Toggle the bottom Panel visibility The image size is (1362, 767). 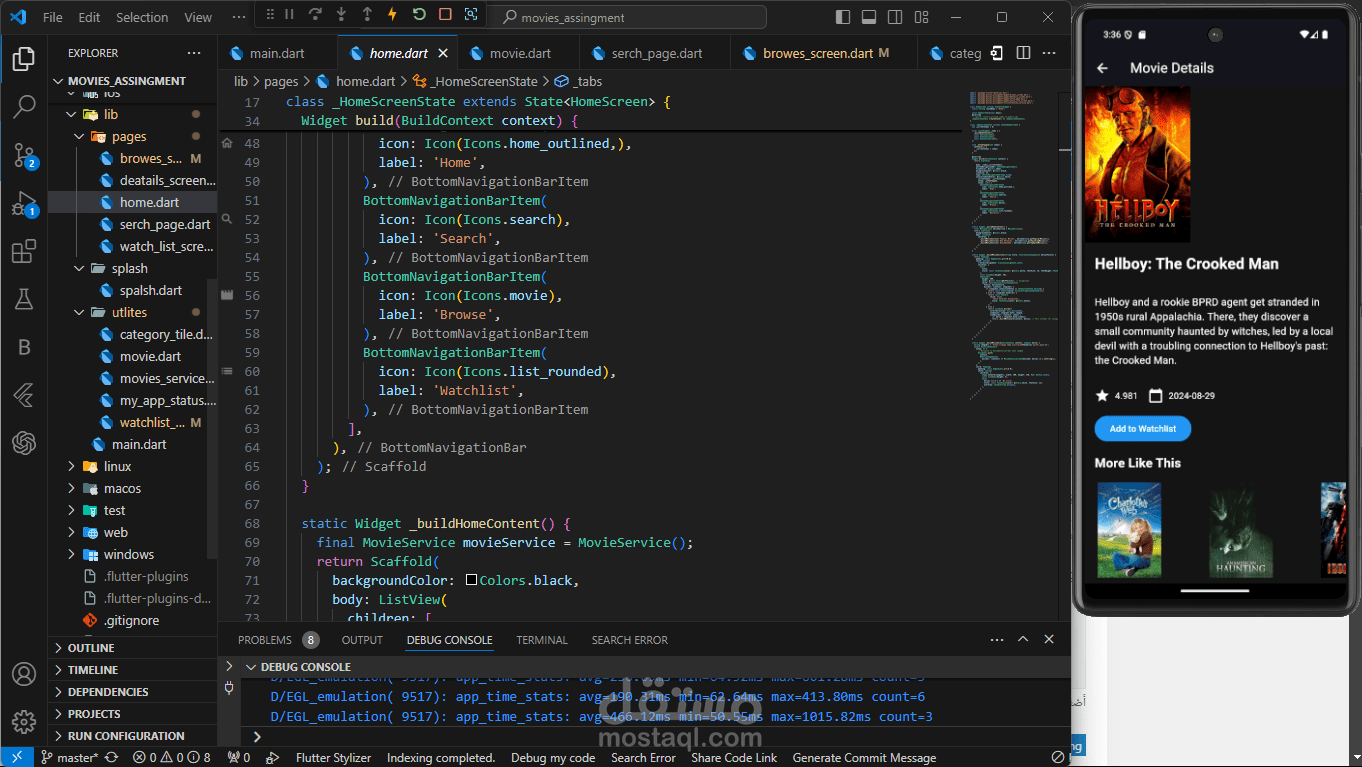(869, 17)
